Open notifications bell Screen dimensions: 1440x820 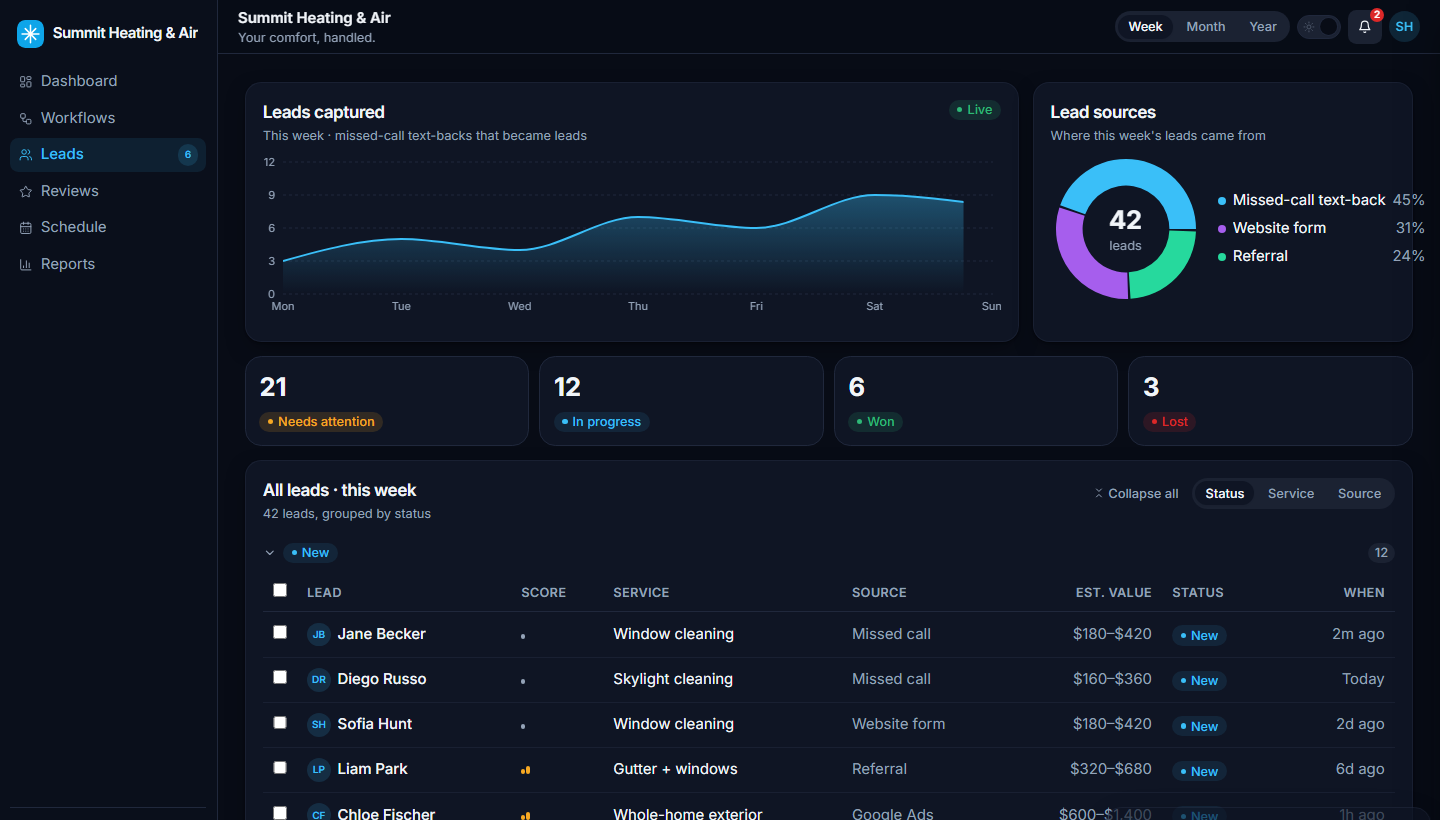pyautogui.click(x=1365, y=27)
